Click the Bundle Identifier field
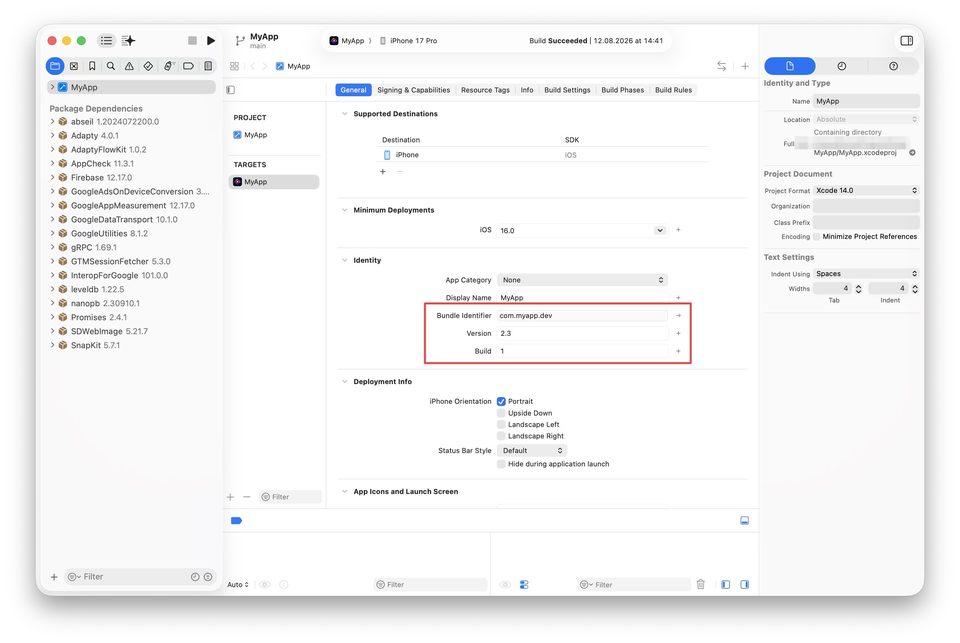This screenshot has width=960, height=643. point(582,315)
